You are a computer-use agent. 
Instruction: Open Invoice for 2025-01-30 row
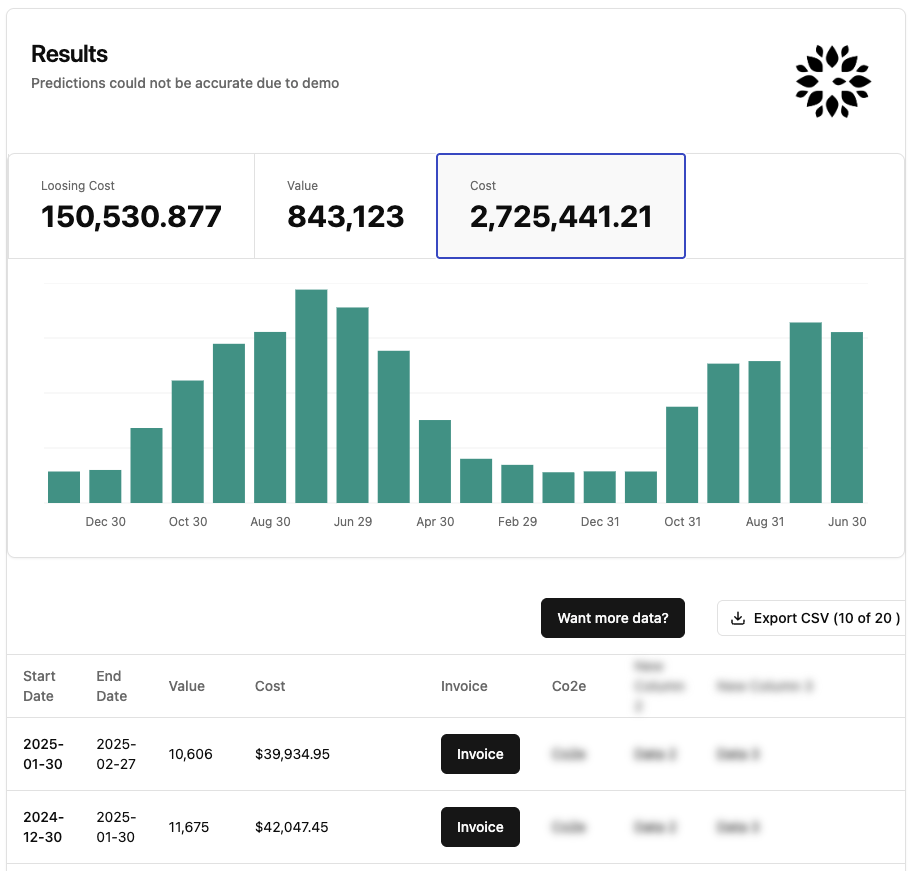pyautogui.click(x=480, y=754)
